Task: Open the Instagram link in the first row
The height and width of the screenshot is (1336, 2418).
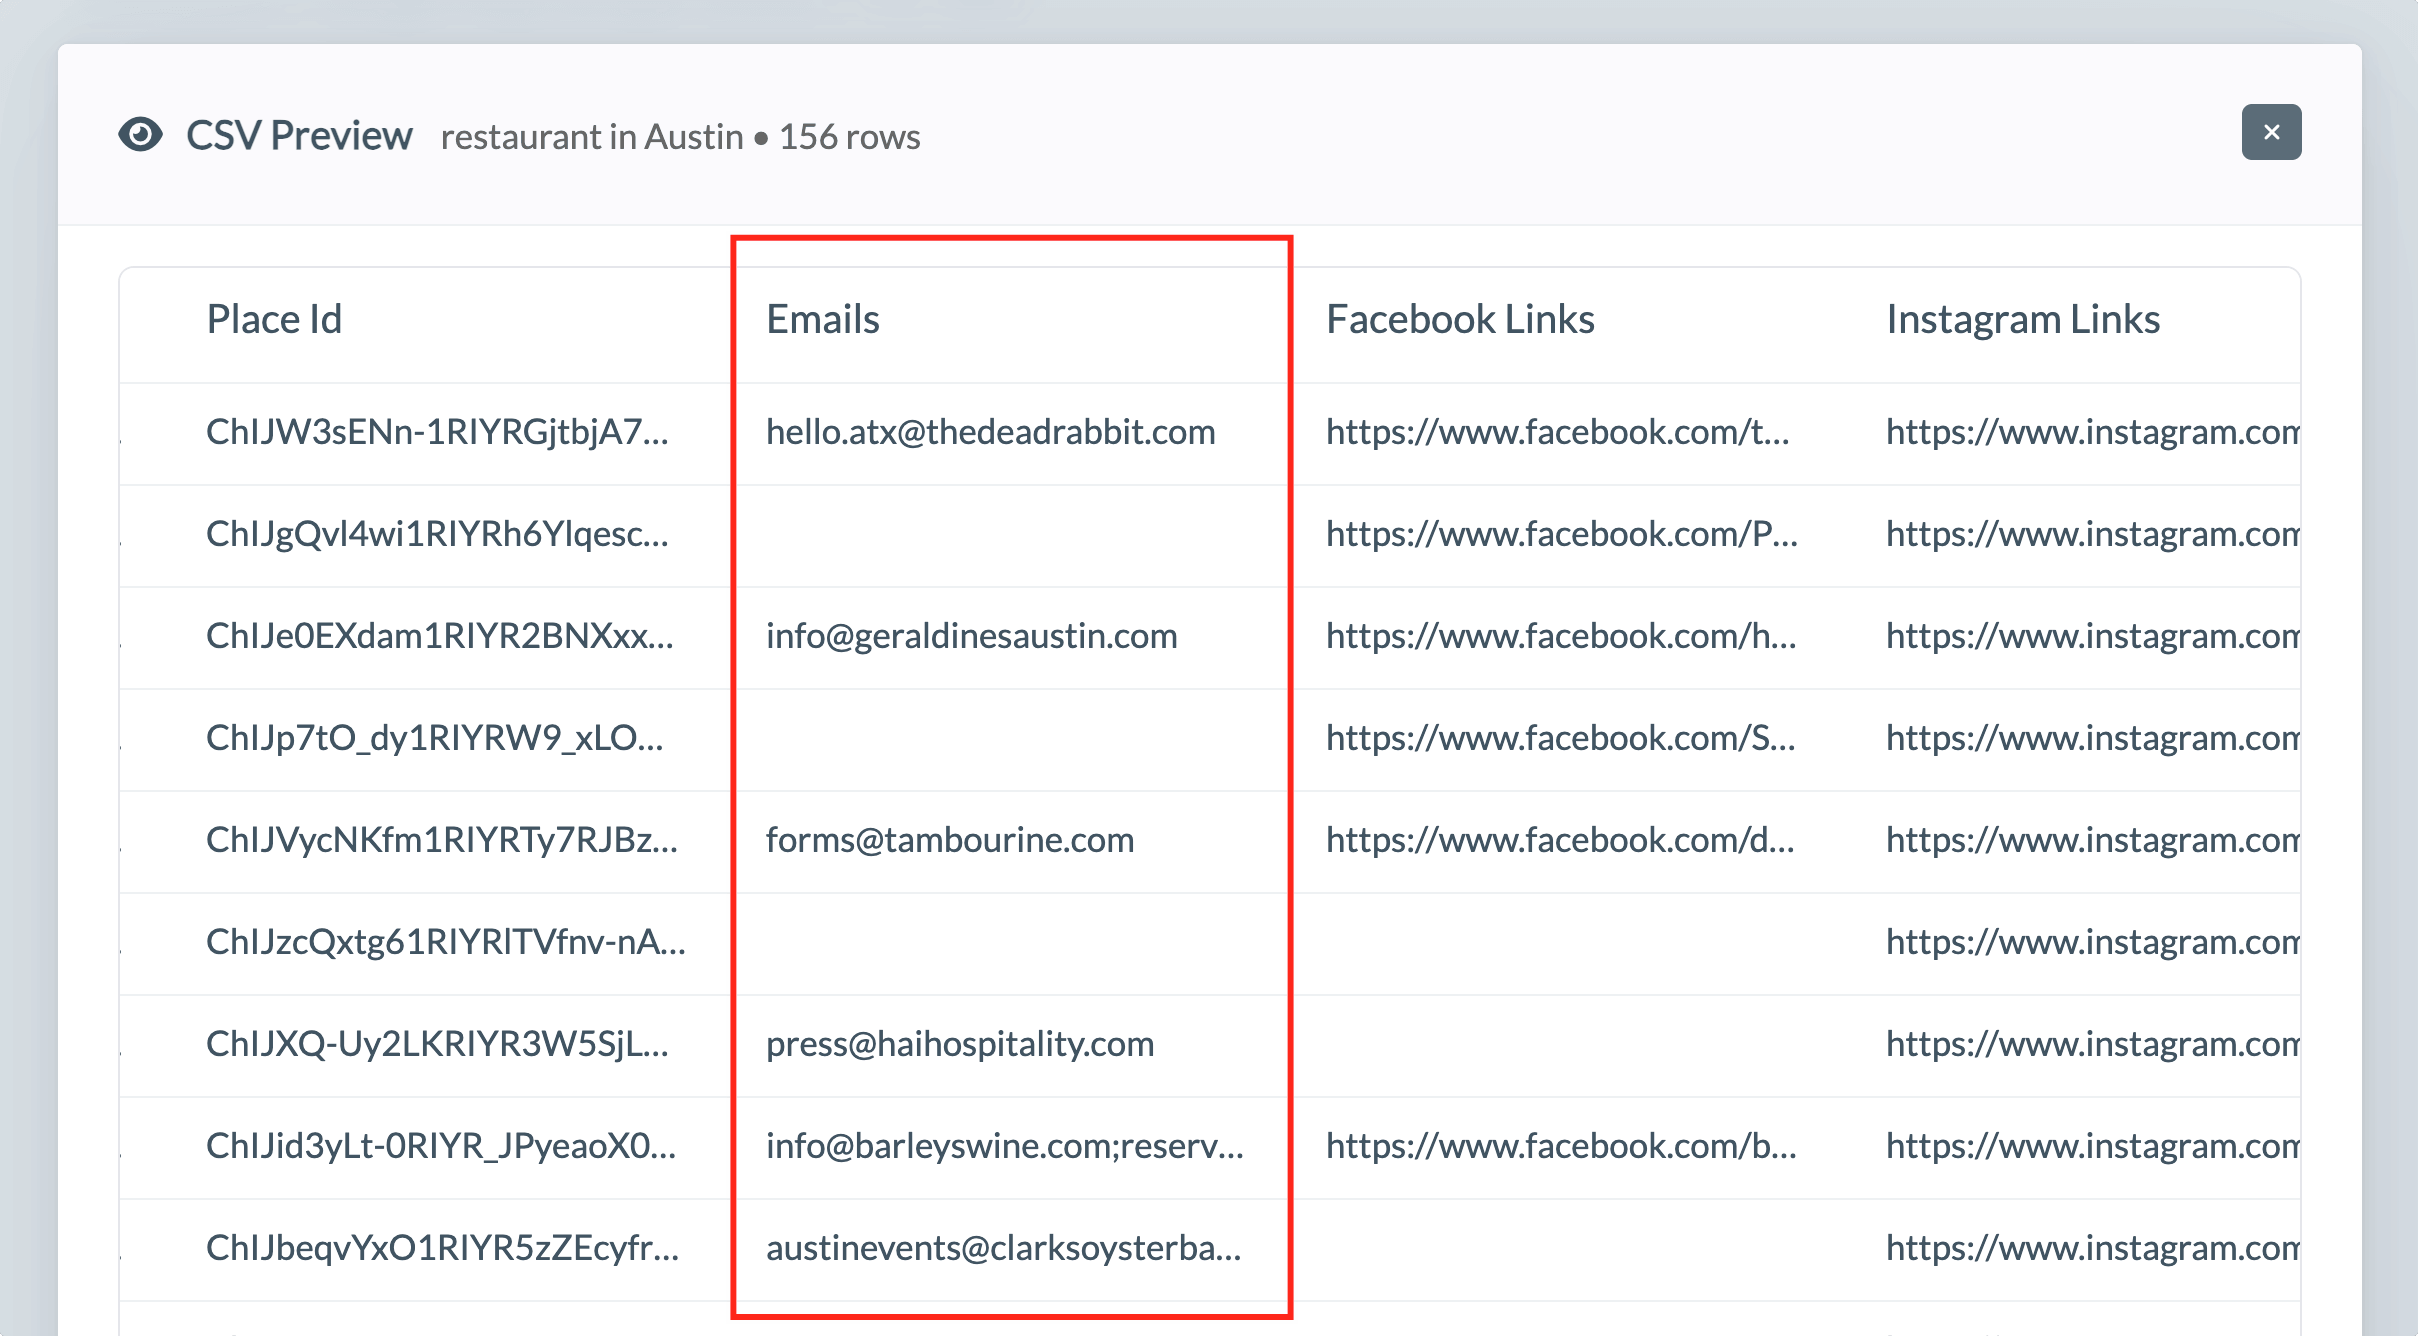Action: (2093, 432)
